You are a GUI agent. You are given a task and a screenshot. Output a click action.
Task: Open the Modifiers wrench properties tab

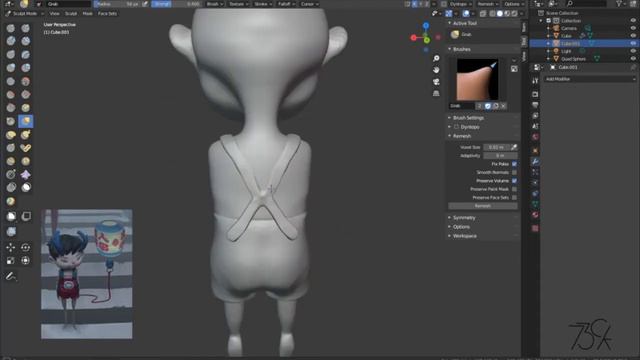point(535,162)
